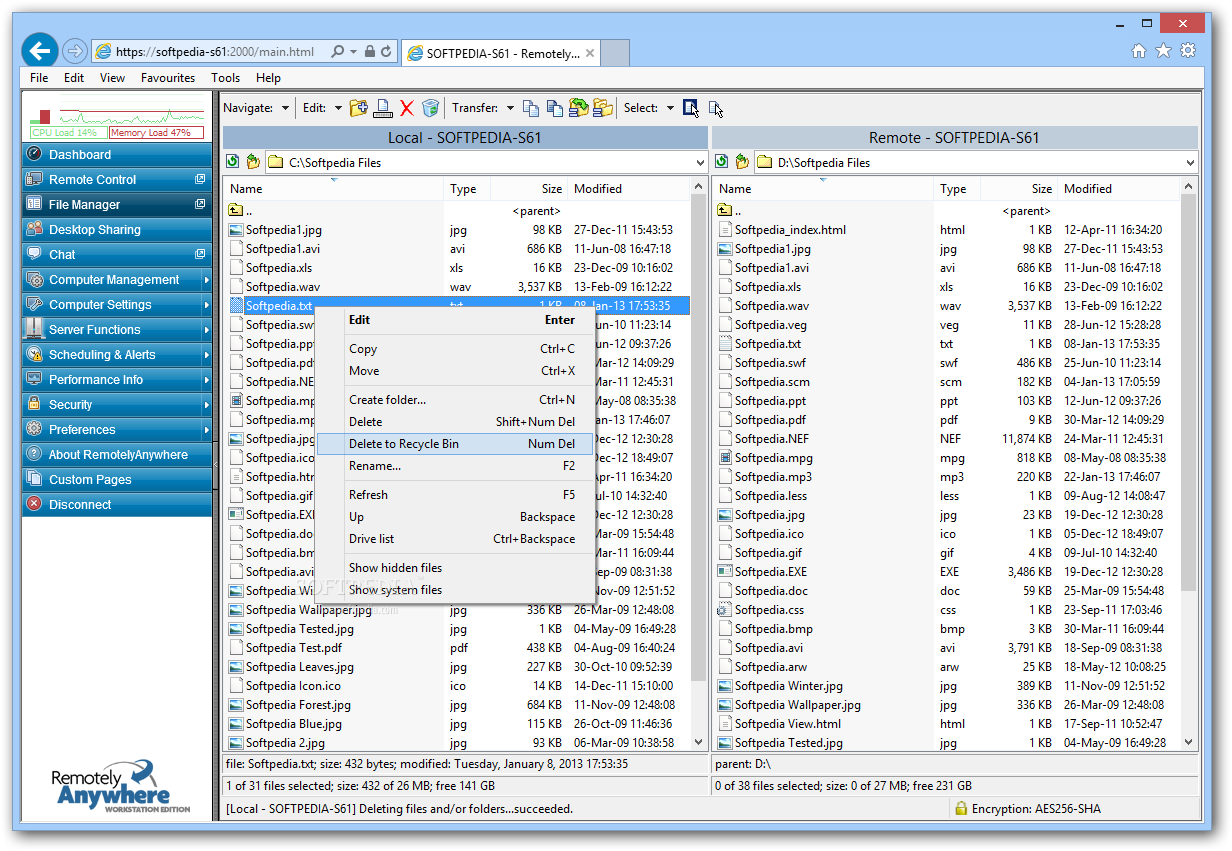Go up one folder in the Local pane
This screenshot has width=1232, height=851.
click(252, 162)
